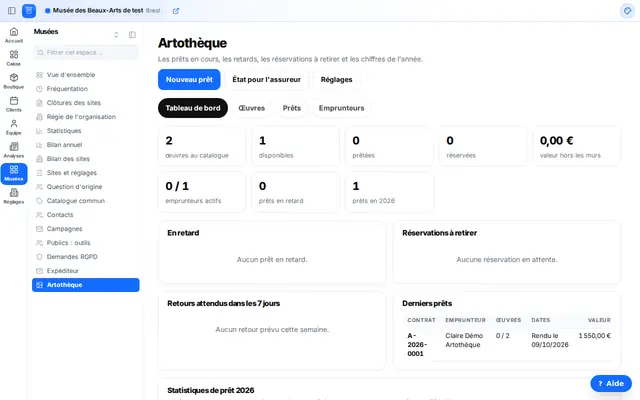Screen dimensions: 640x400
Task: Switch to the Œuvres tab
Action: (252, 108)
